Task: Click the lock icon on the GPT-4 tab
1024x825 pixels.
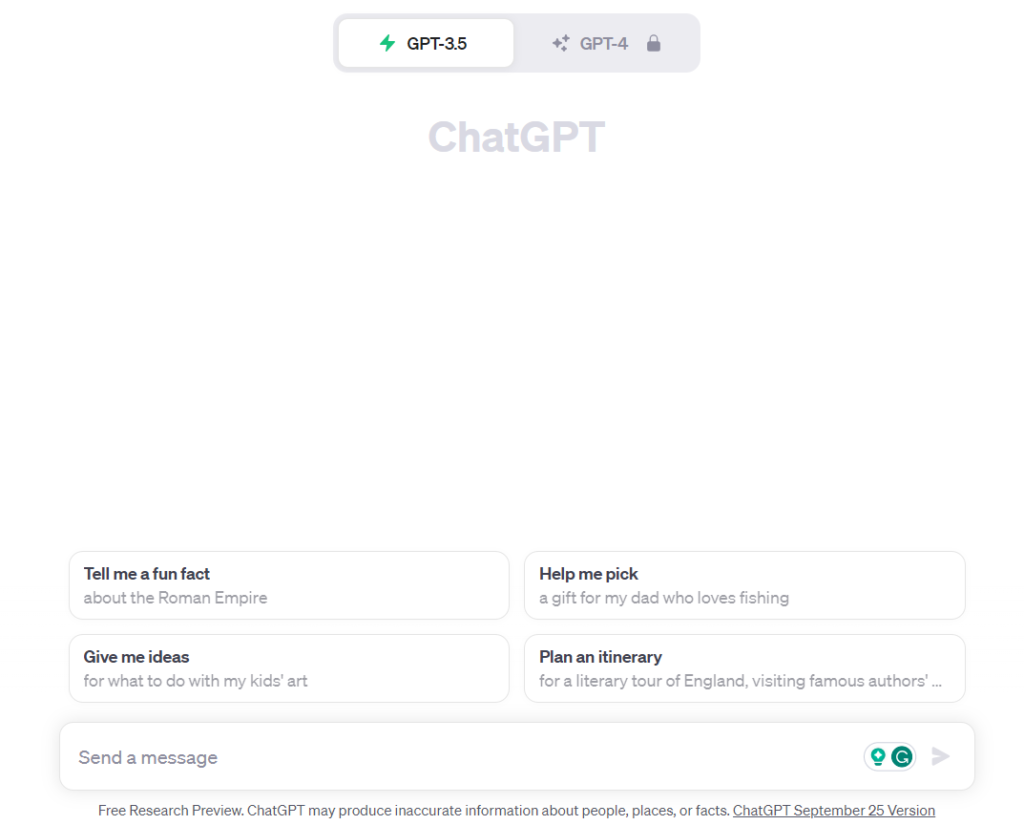Action: pos(654,42)
